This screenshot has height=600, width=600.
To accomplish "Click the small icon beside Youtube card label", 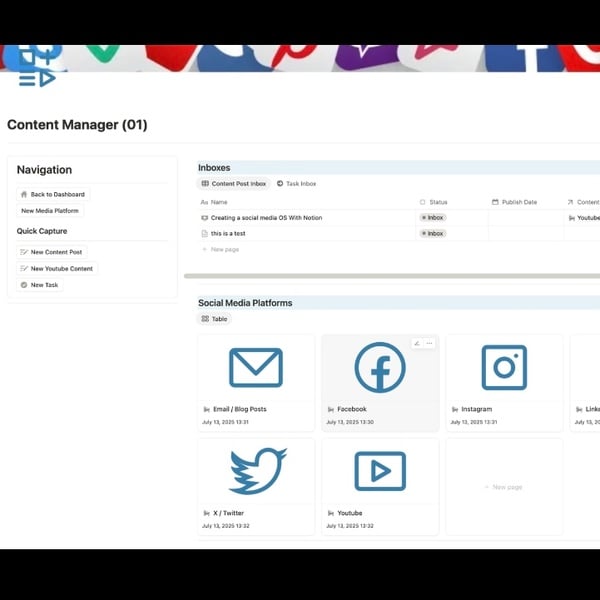I will 331,513.
